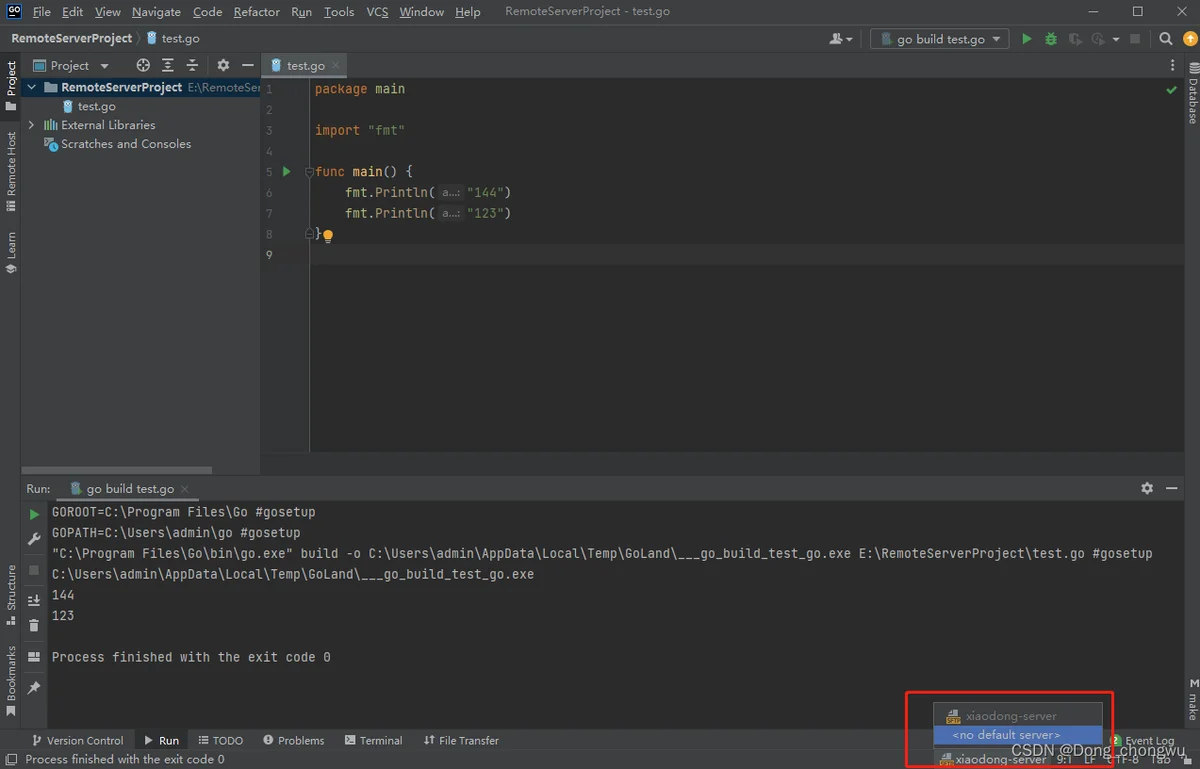Image resolution: width=1200 pixels, height=769 pixels.
Task: Open the Refactor menu
Action: pyautogui.click(x=256, y=12)
